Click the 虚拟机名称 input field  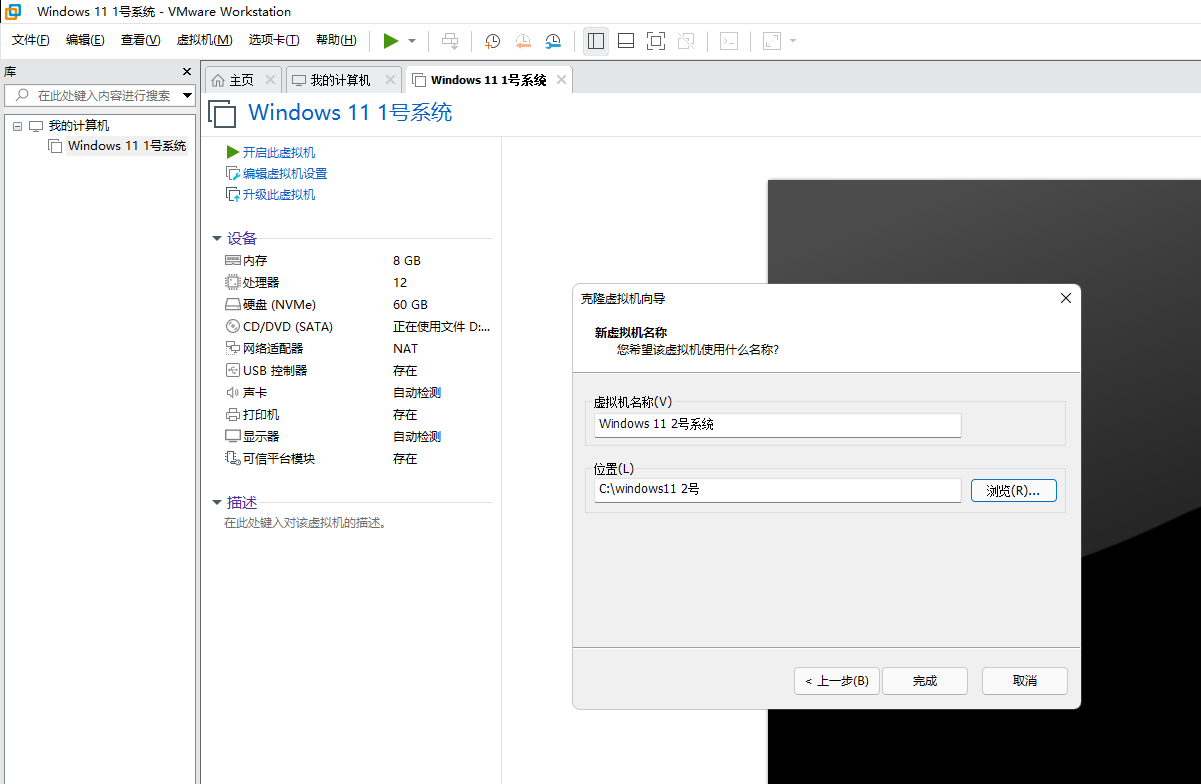[x=778, y=425]
